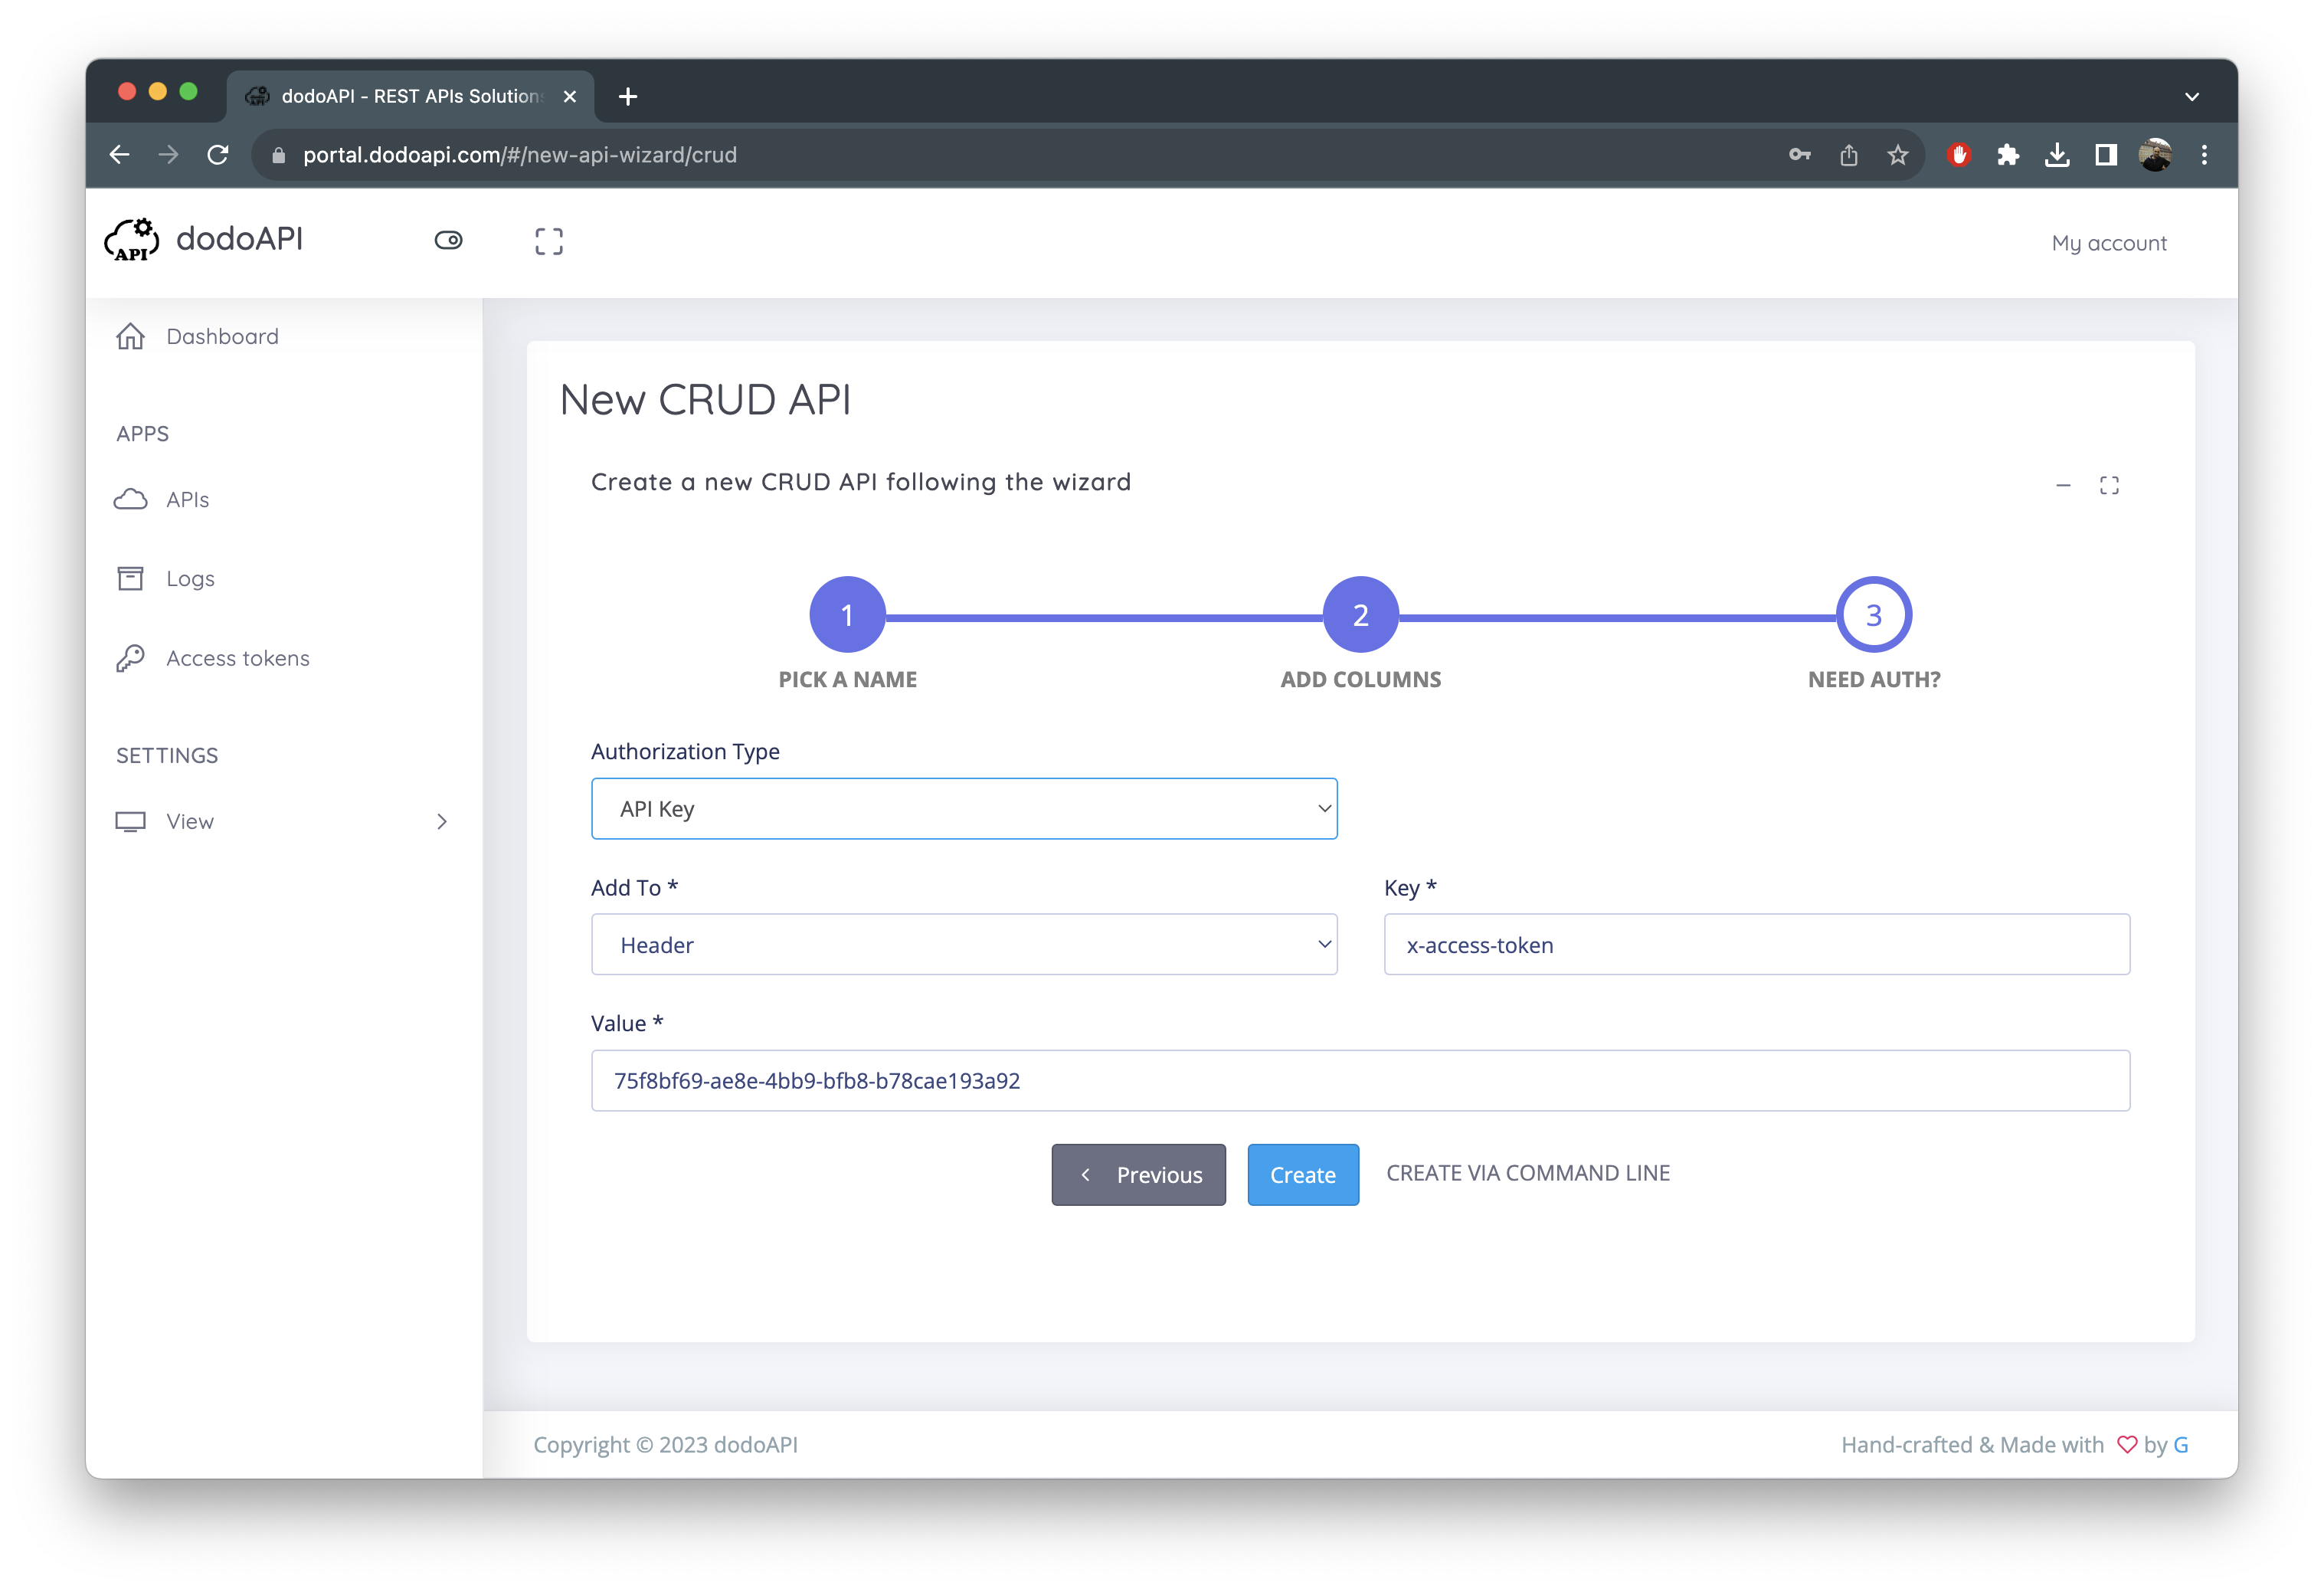
Task: Click the dodoAPI brand name text
Action: click(x=239, y=239)
